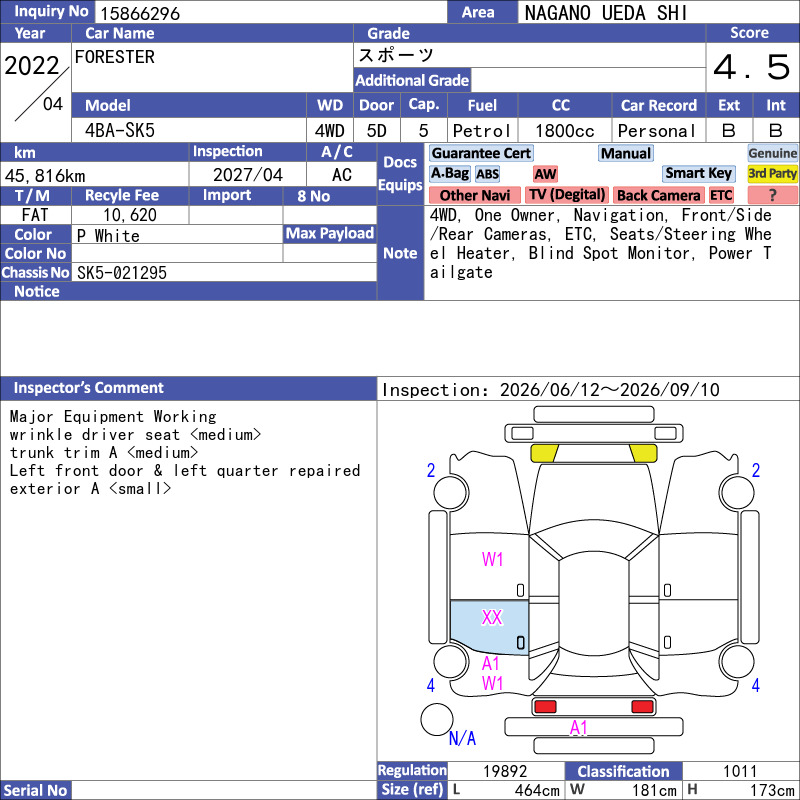Click the length value 464cm
Image resolution: width=800 pixels, height=800 pixels.
point(537,790)
